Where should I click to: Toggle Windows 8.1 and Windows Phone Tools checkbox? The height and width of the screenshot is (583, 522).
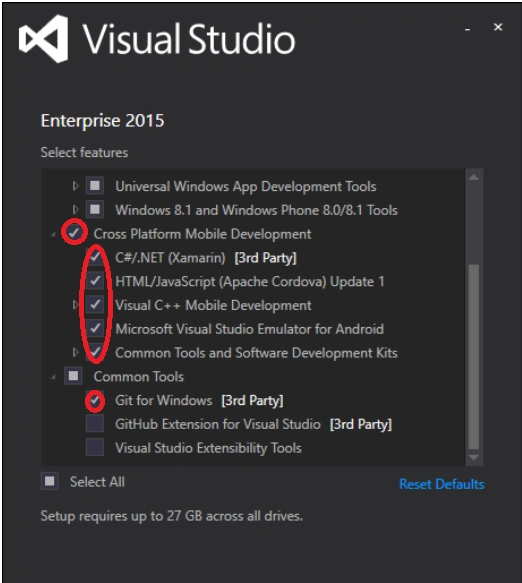pyautogui.click(x=95, y=210)
